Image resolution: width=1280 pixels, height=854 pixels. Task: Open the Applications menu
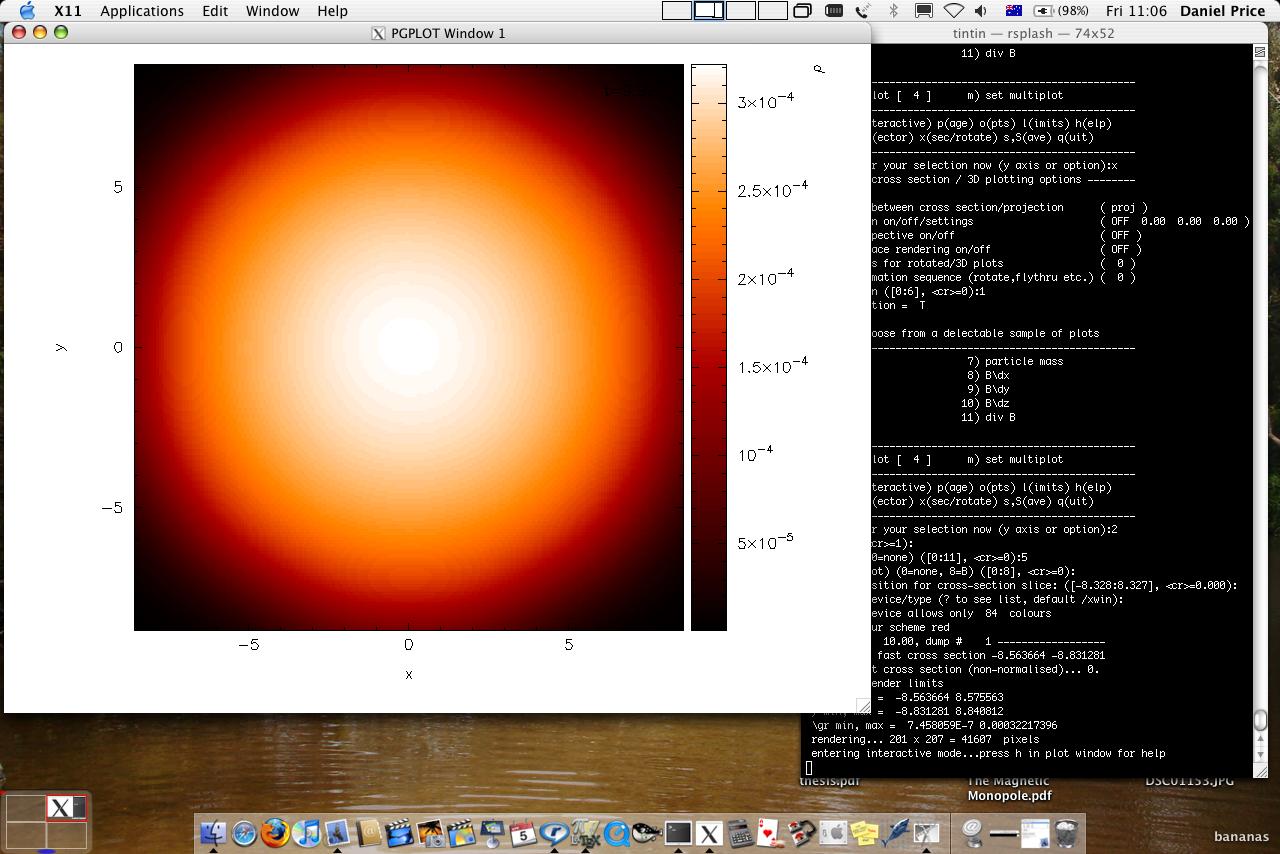141,11
